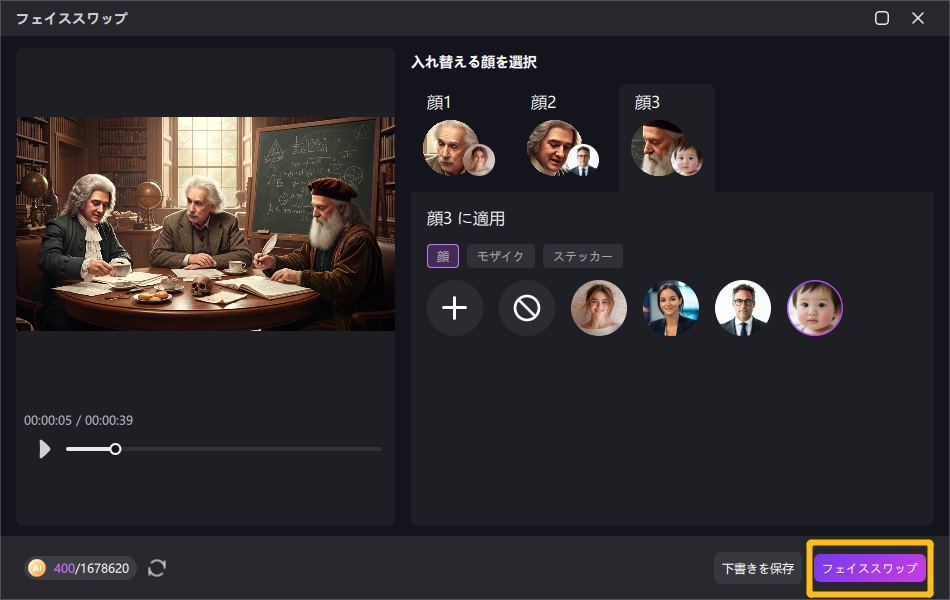
Task: Click the video preview image
Action: coord(205,224)
